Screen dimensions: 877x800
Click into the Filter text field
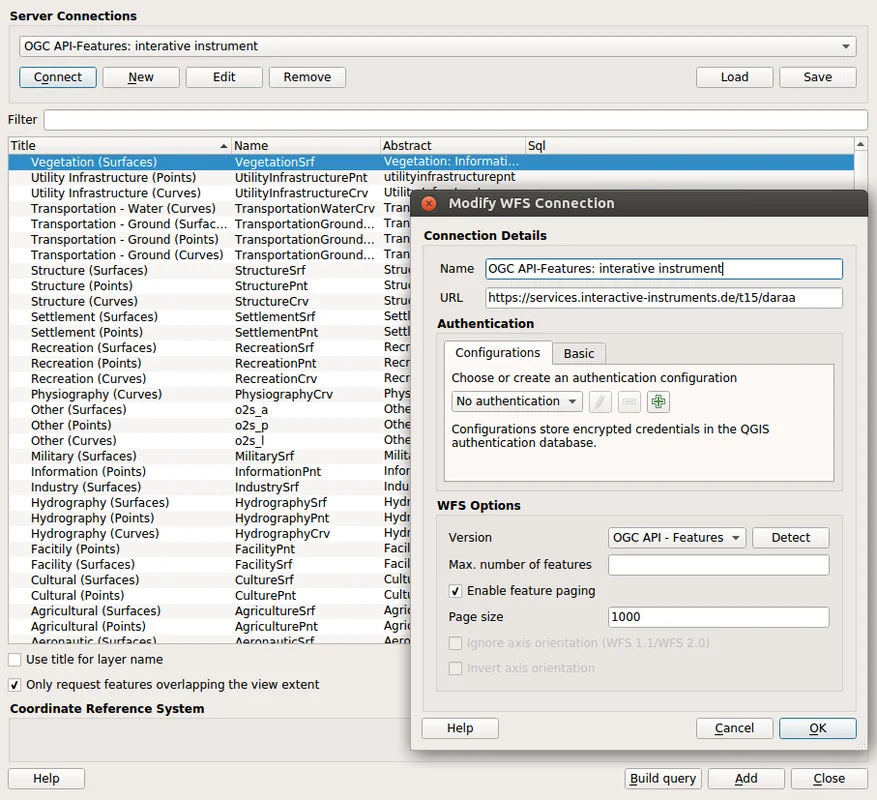[455, 120]
